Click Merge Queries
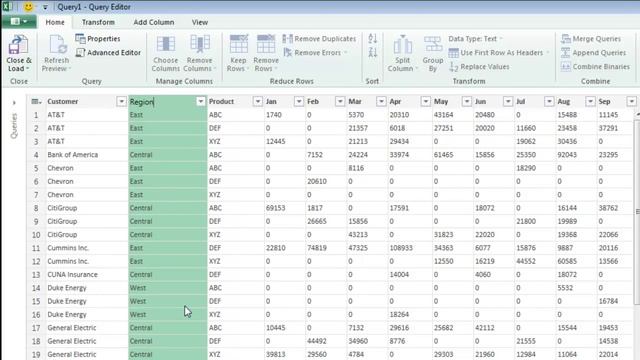The height and width of the screenshot is (360, 640). pos(591,39)
